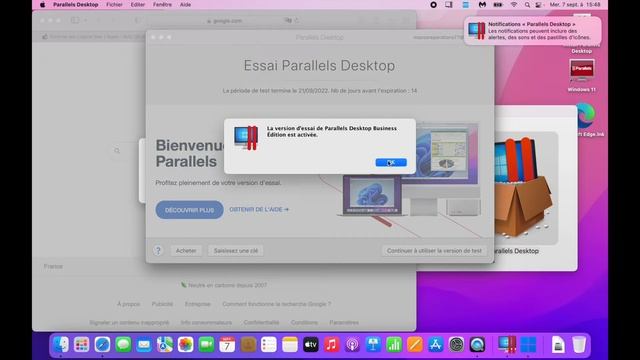Open Photos from the dock
Image resolution: width=640 pixels, height=360 pixels.
click(x=186, y=345)
